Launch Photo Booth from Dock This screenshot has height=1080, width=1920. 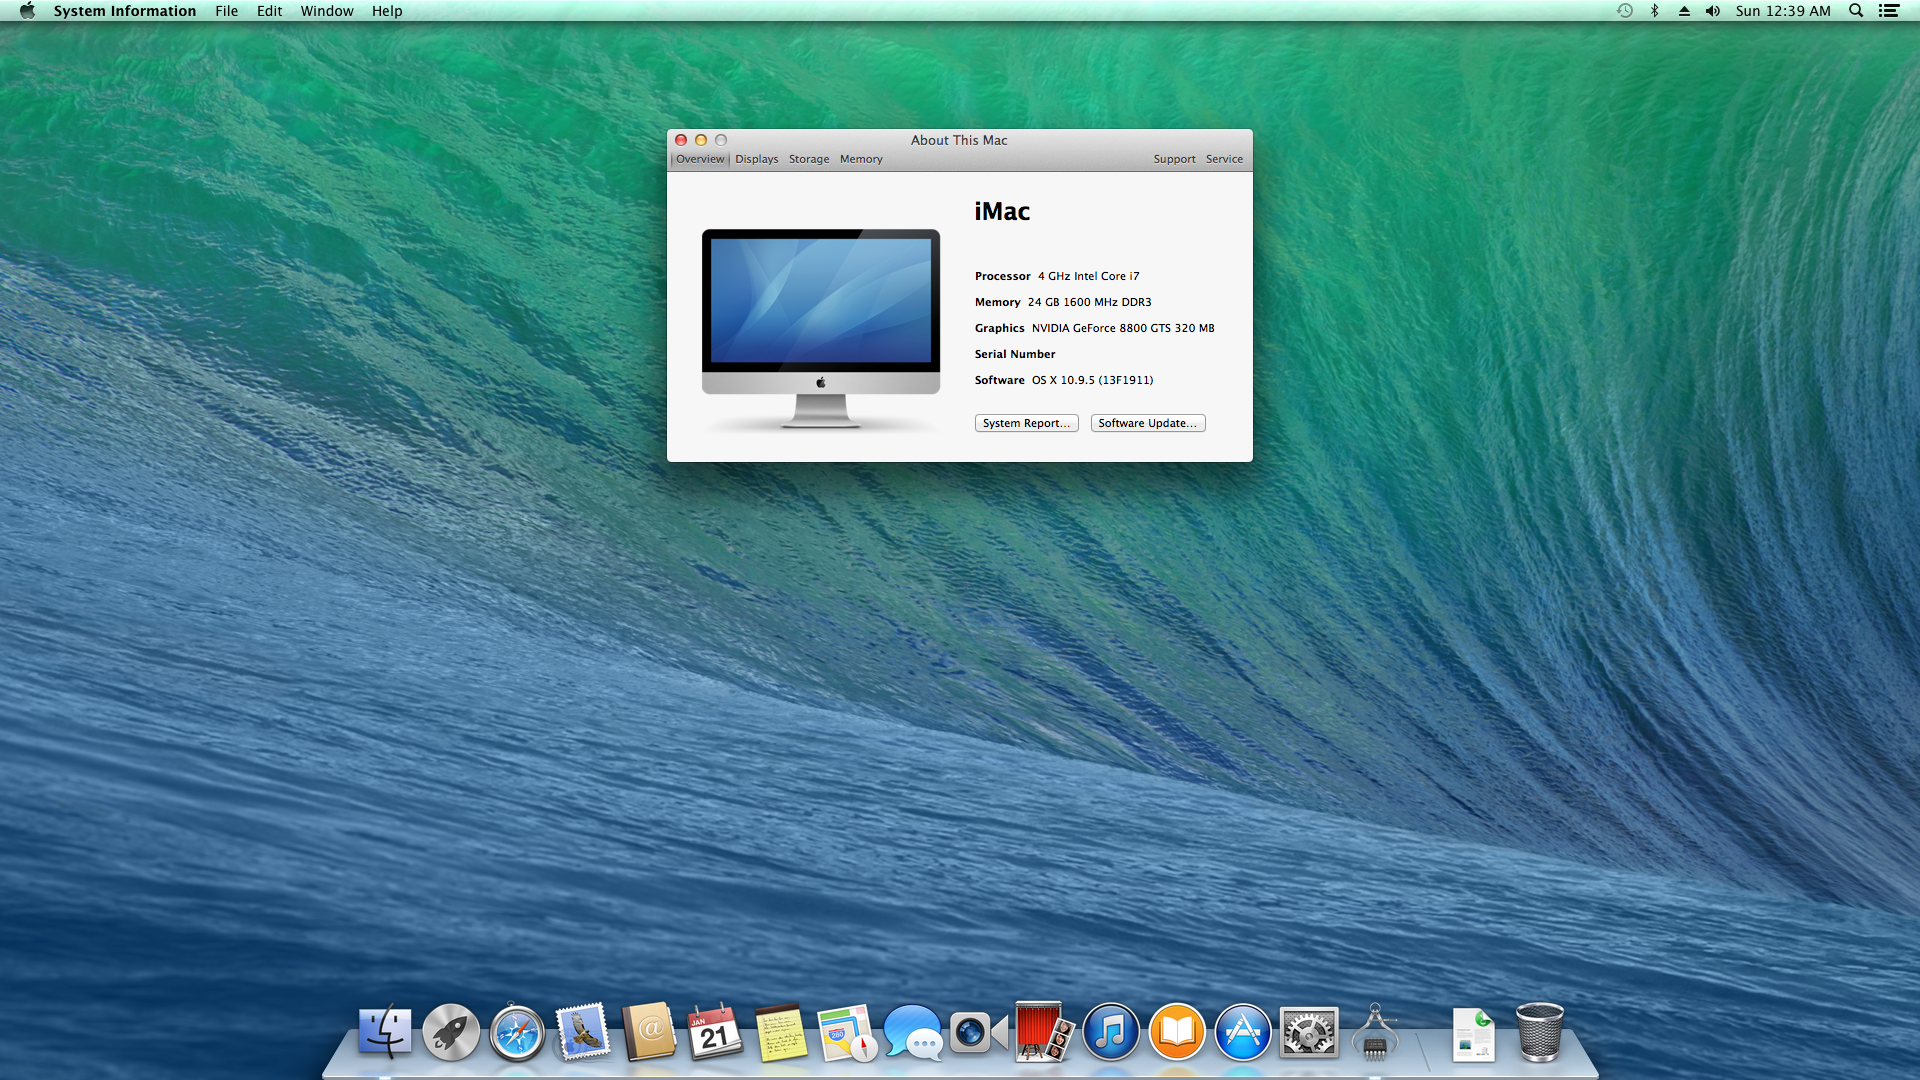click(x=1043, y=1032)
